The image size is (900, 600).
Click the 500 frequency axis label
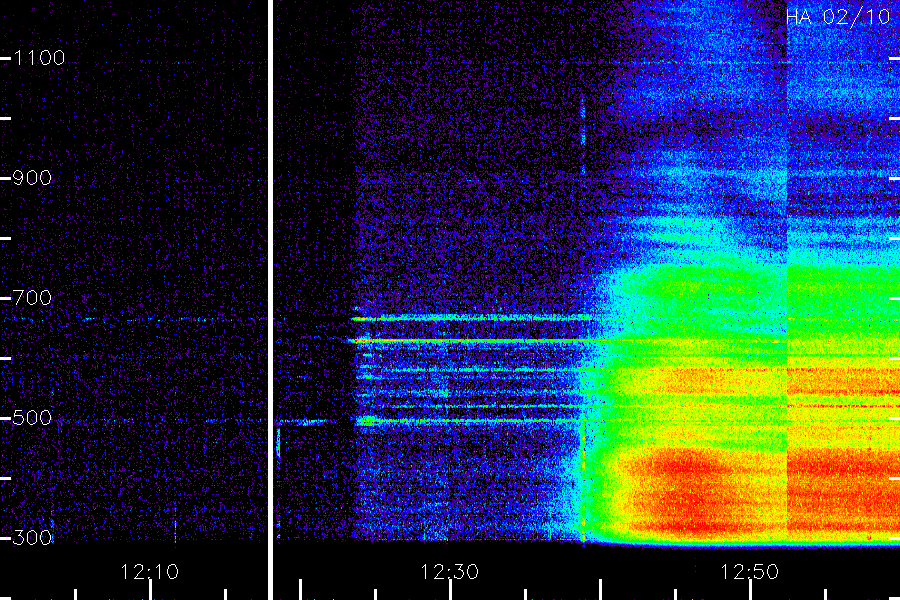click(32, 418)
